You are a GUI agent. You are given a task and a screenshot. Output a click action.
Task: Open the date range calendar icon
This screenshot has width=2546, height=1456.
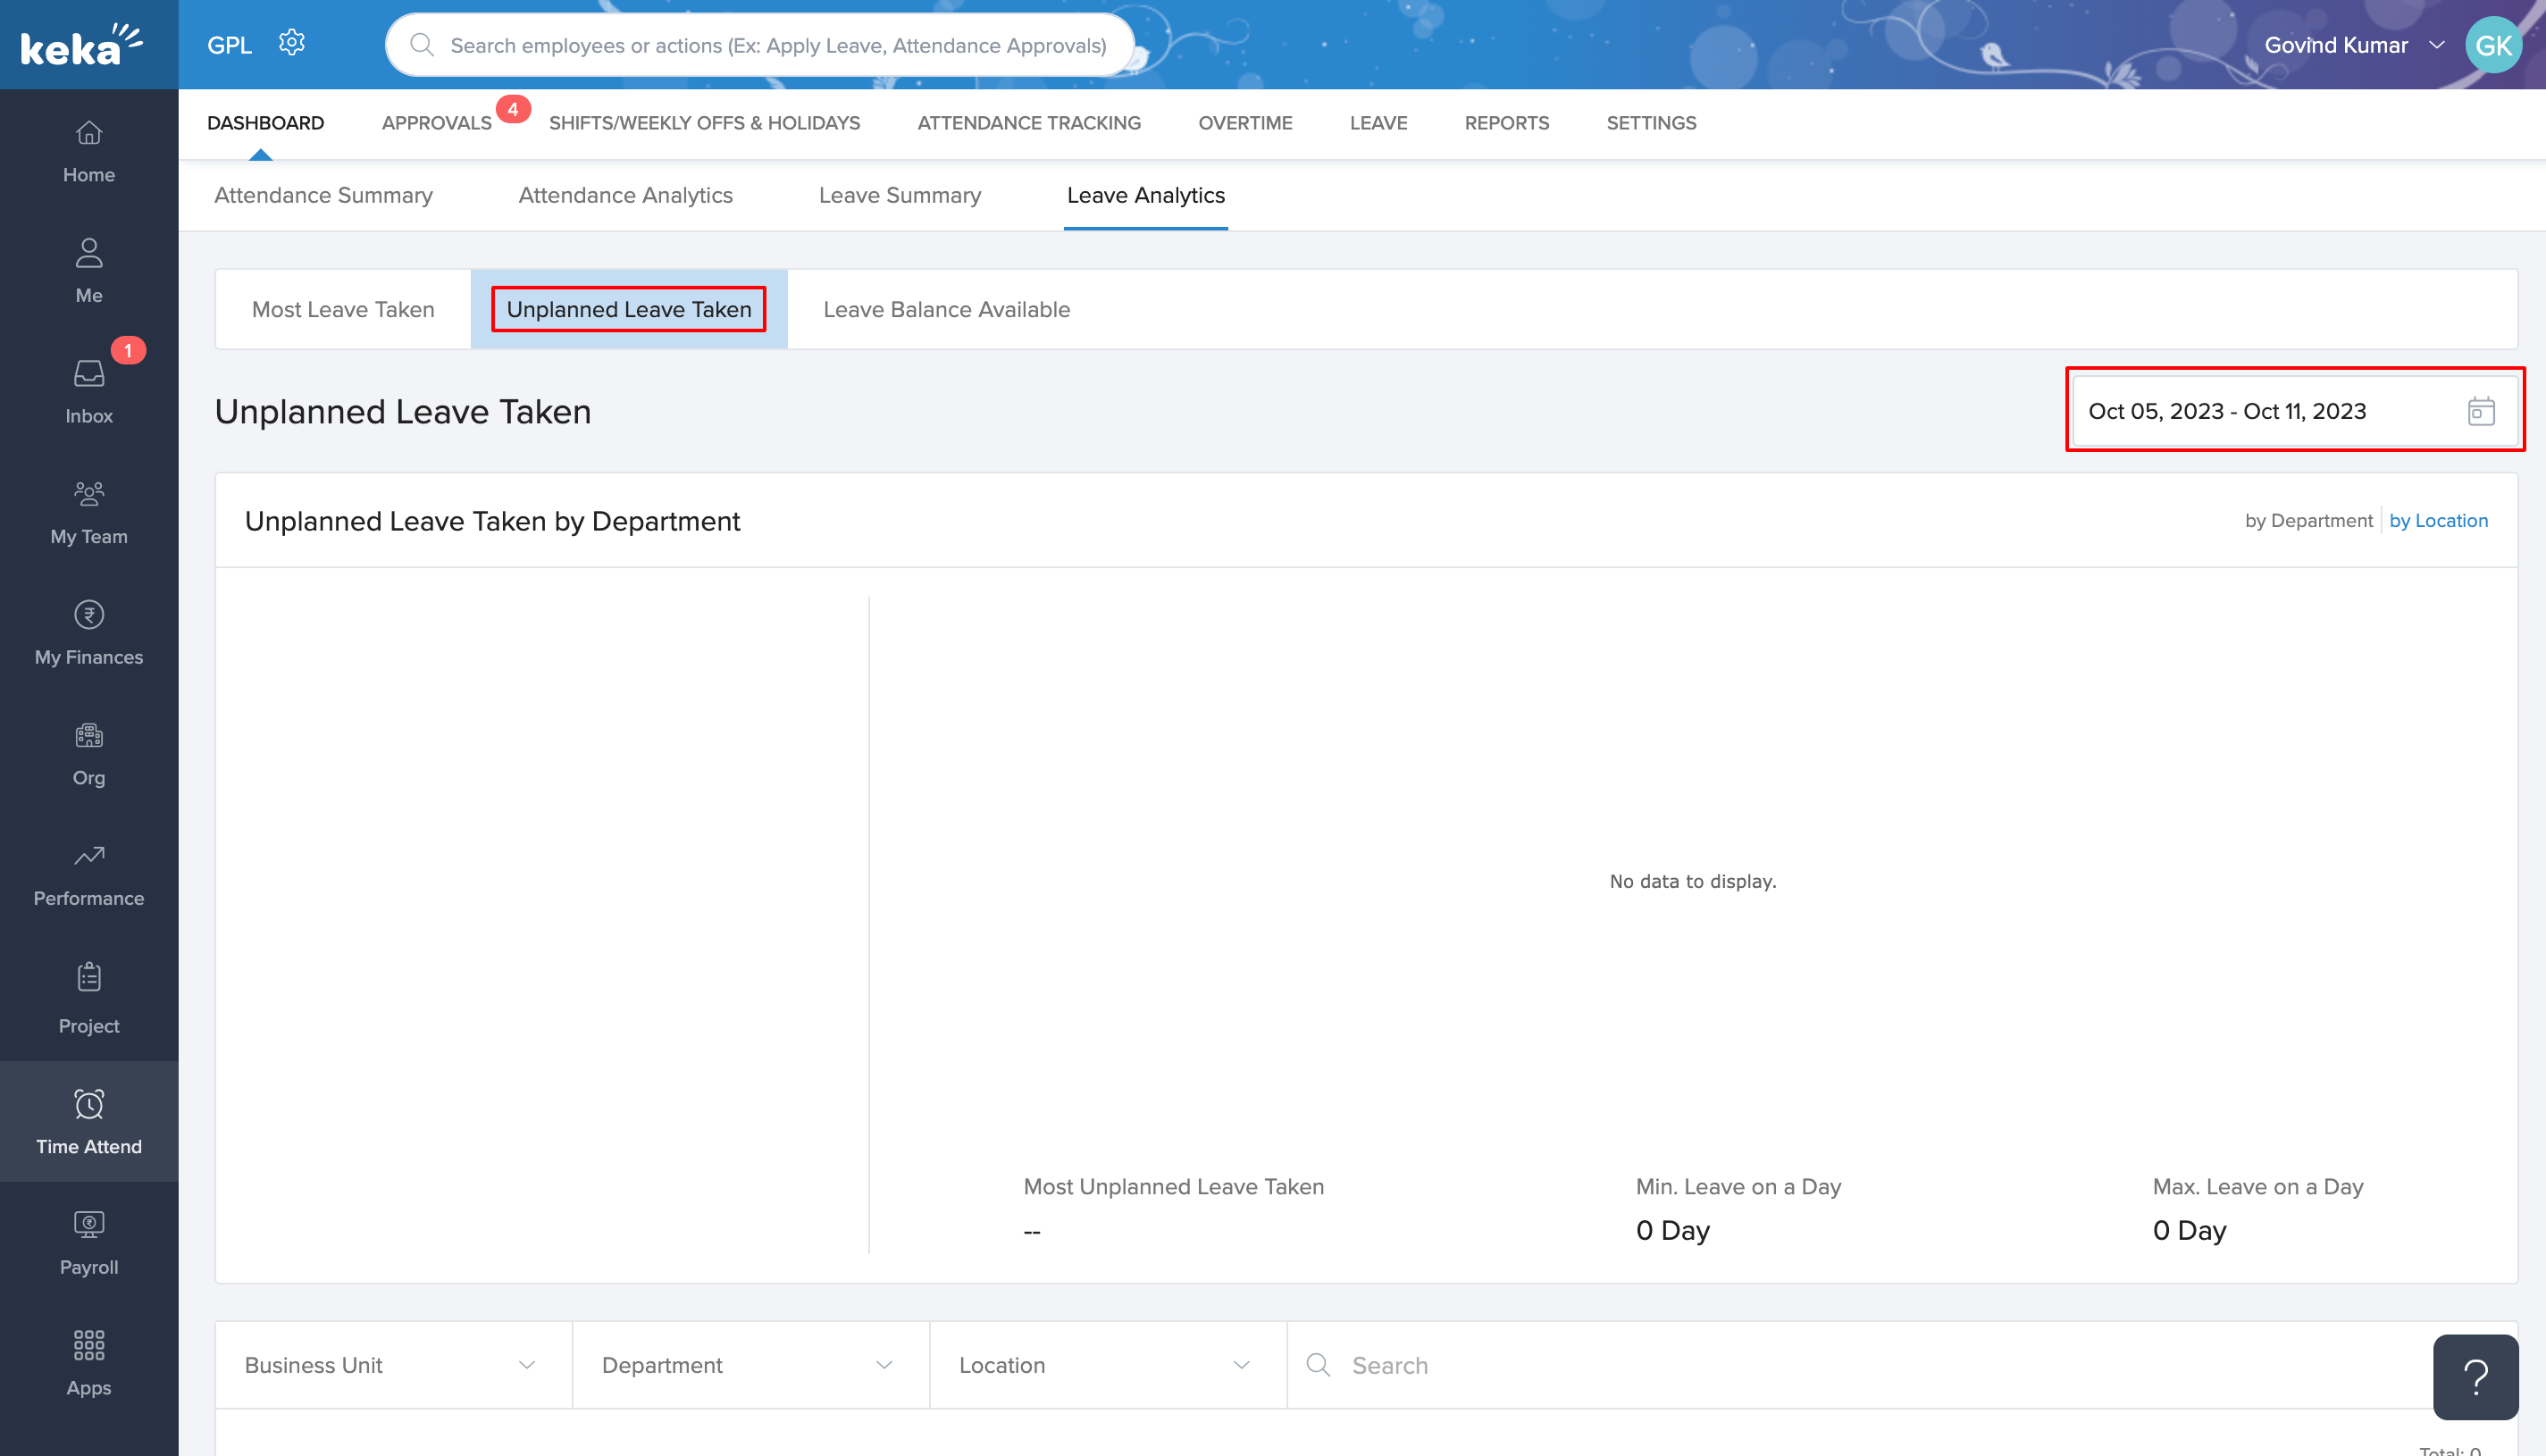pos(2480,411)
